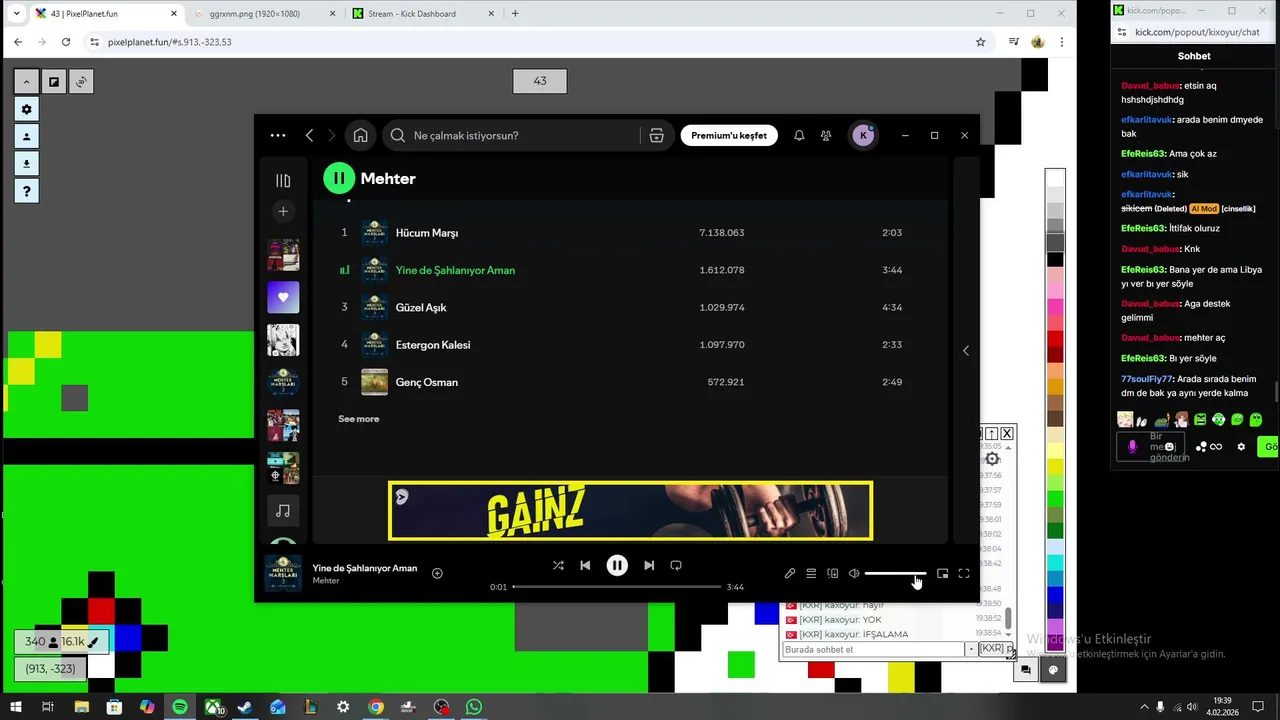Open WhatsApp from the Windows taskbar

[x=474, y=707]
